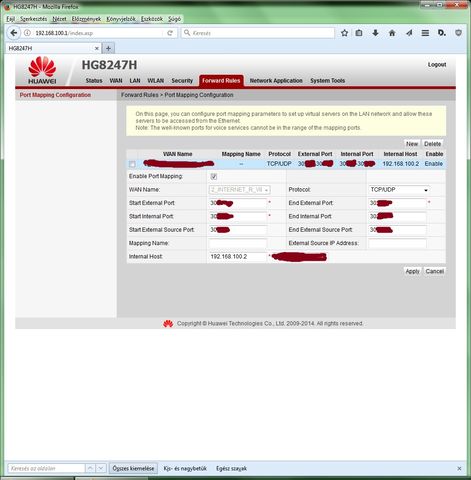This screenshot has height=480, width=471.
Task: Click End External Source Port field
Action: tap(397, 230)
